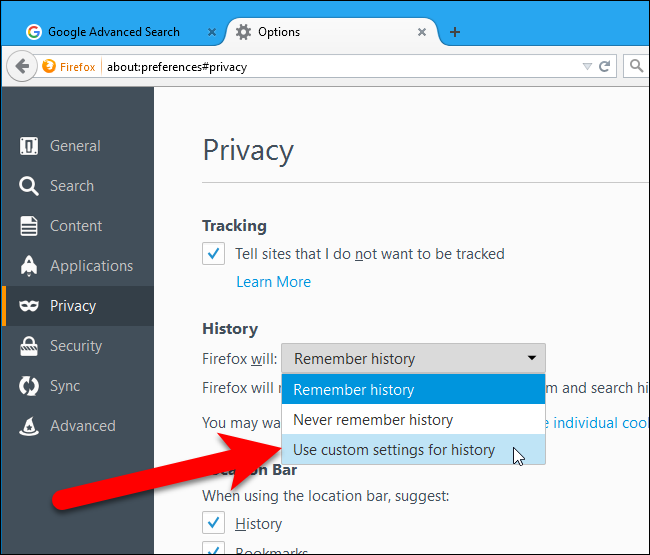Open the Security preferences pane

[x=77, y=346]
